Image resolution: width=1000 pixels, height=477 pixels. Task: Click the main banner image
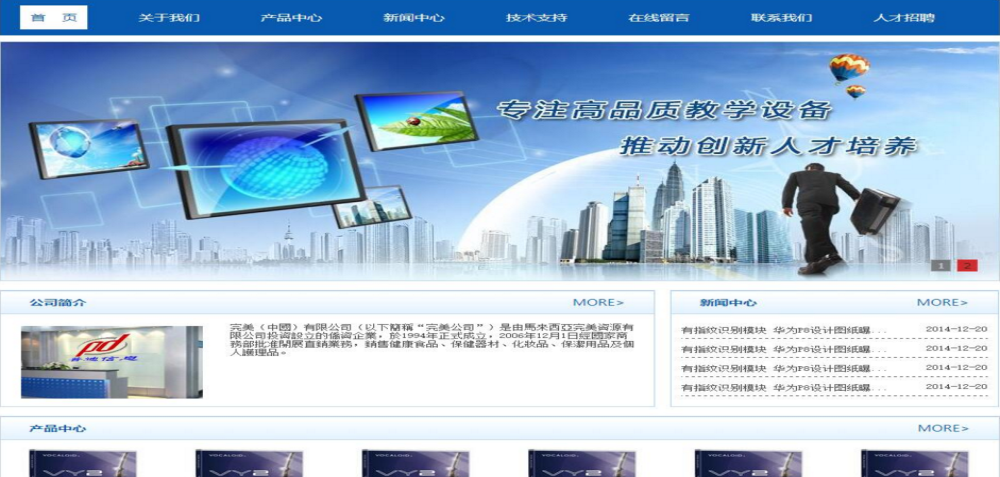click(500, 160)
